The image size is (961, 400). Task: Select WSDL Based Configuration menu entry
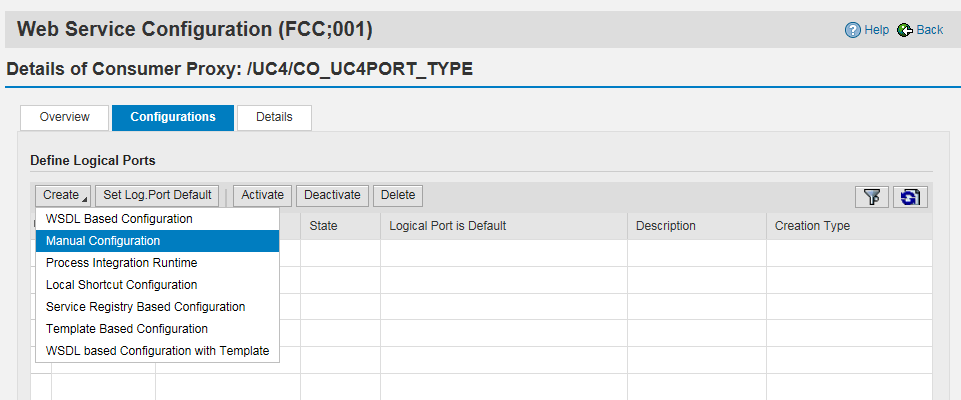point(119,219)
